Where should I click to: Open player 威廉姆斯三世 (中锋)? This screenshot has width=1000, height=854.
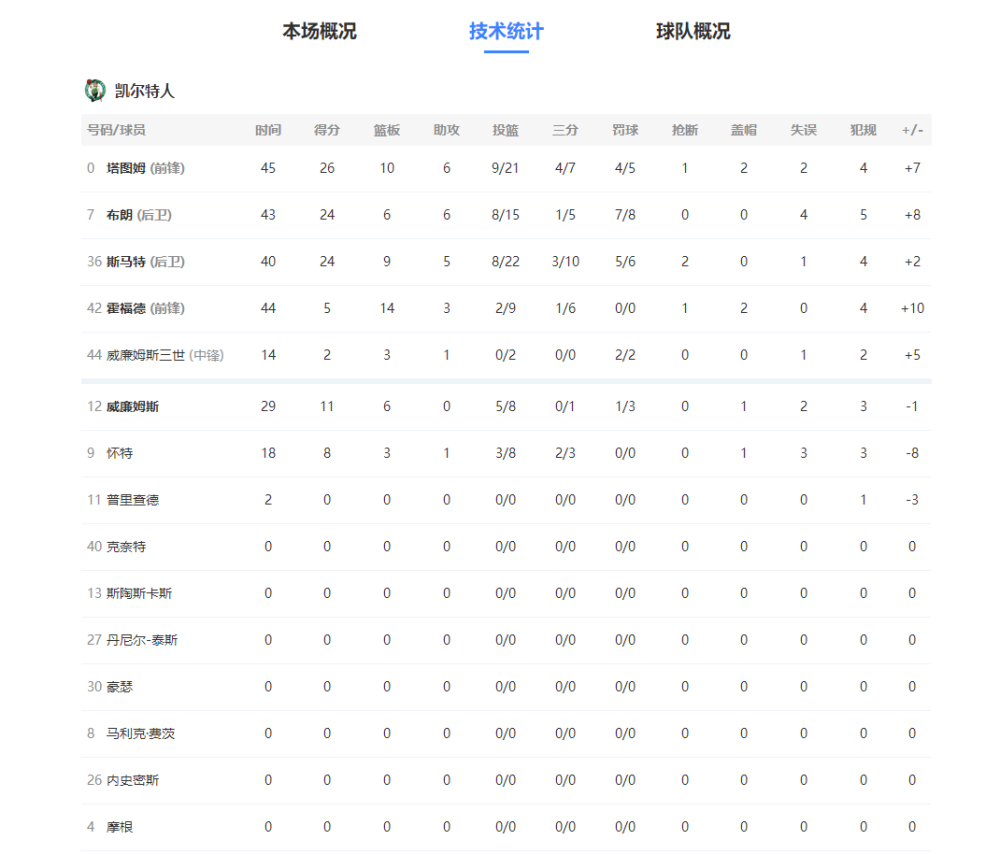[165, 355]
